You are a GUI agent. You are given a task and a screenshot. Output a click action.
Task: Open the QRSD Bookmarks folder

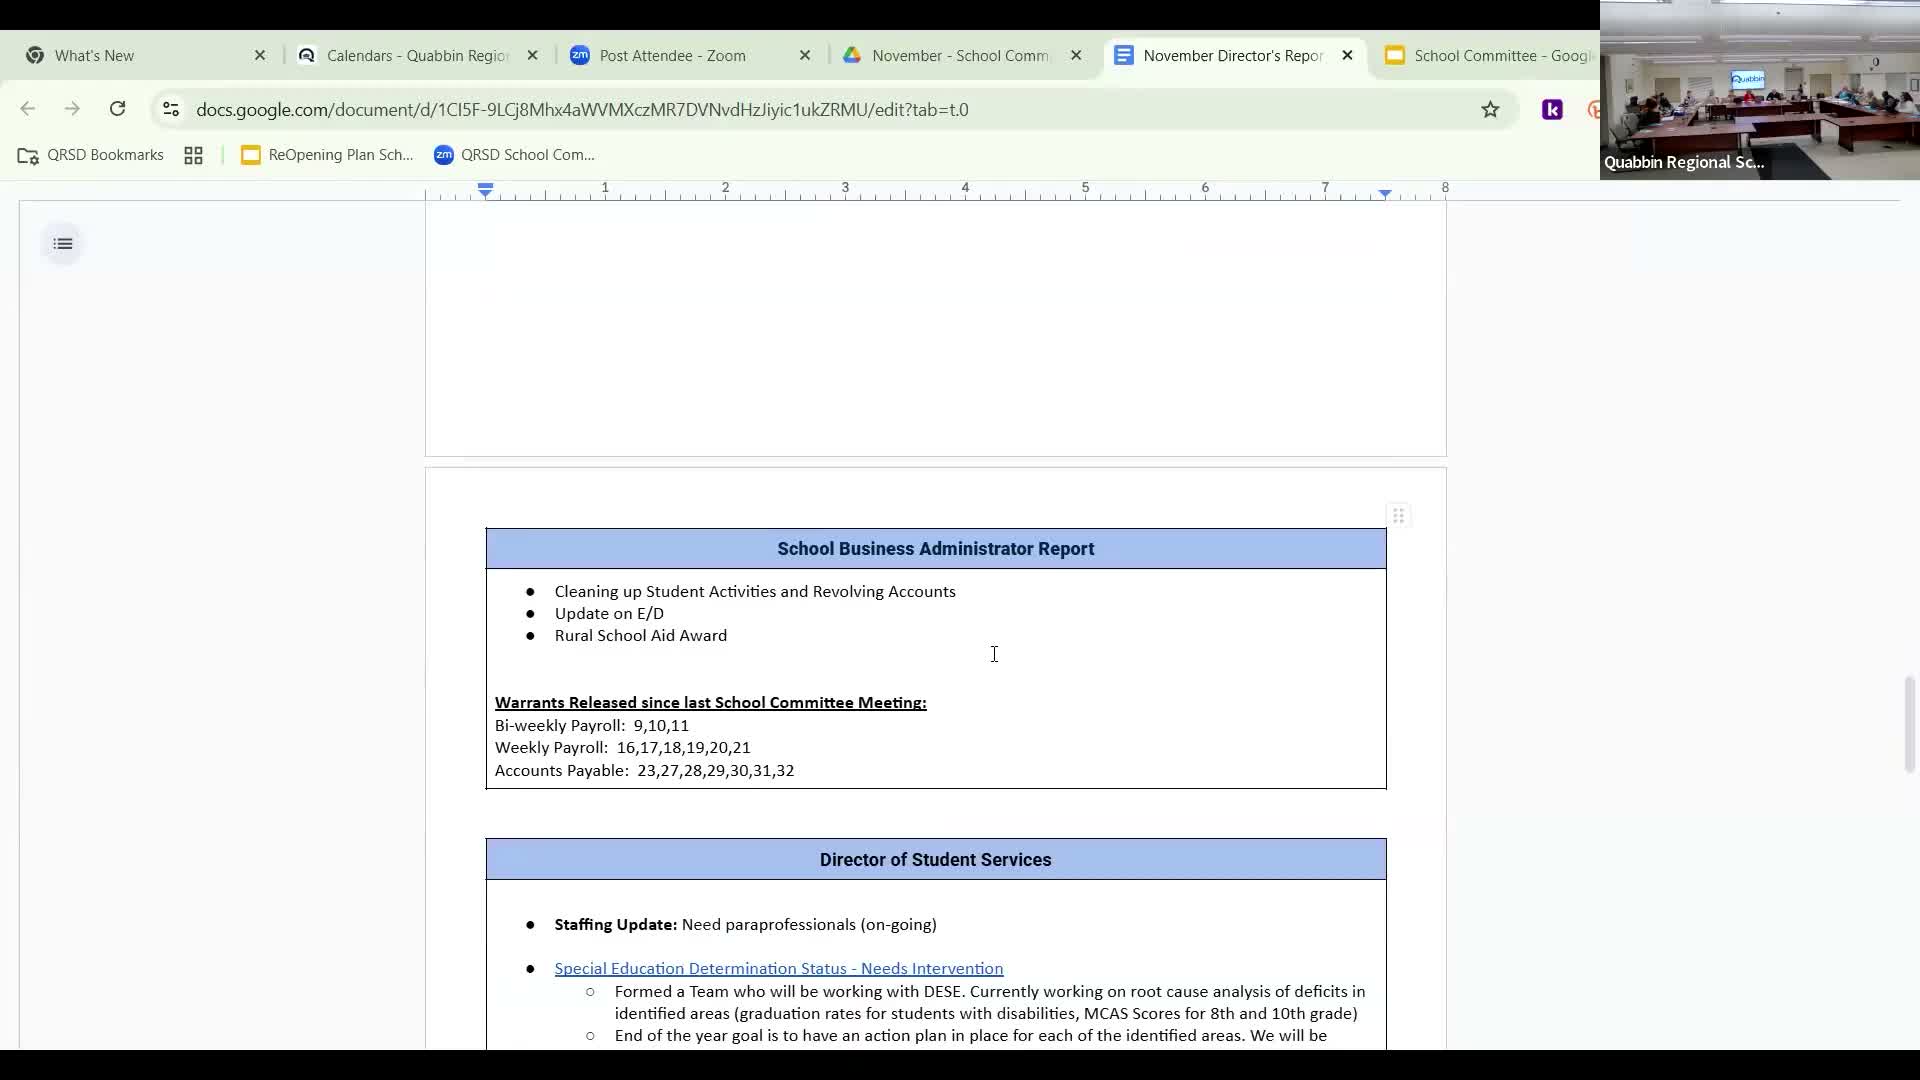(91, 155)
